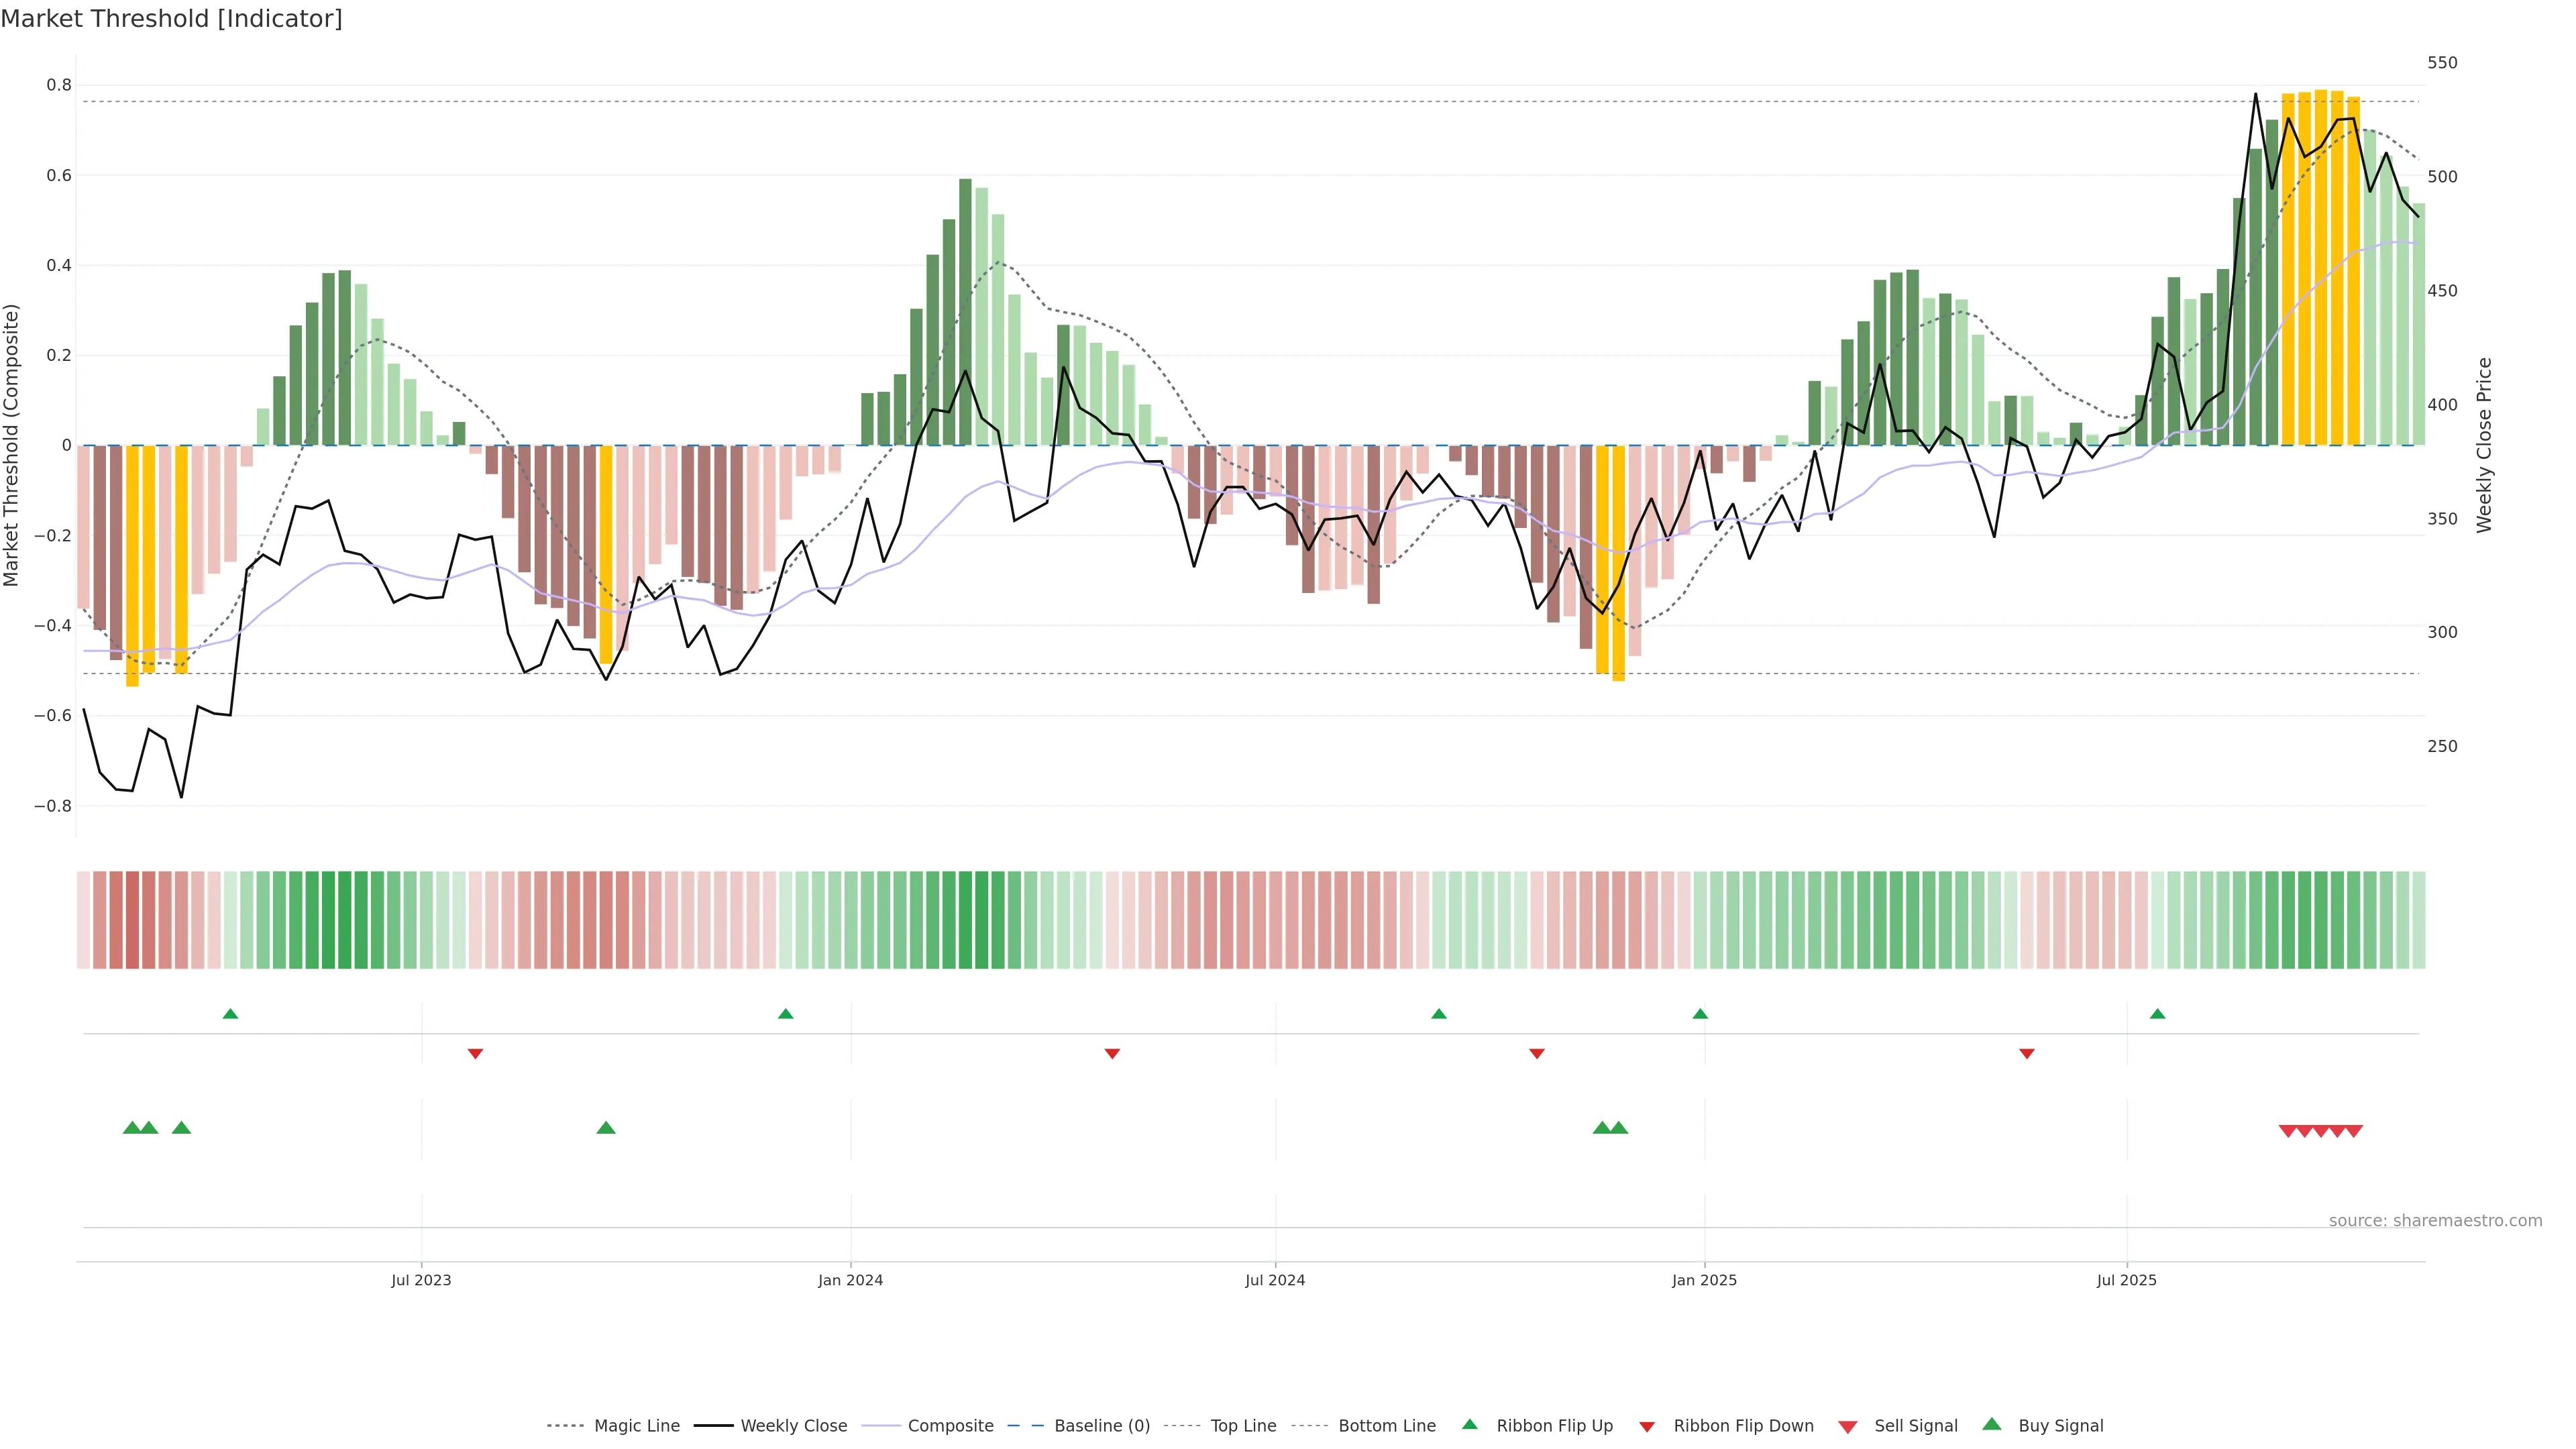Click ribbon flip up marker after Jul 2025
2576x1449 pixels.
tap(2157, 1014)
